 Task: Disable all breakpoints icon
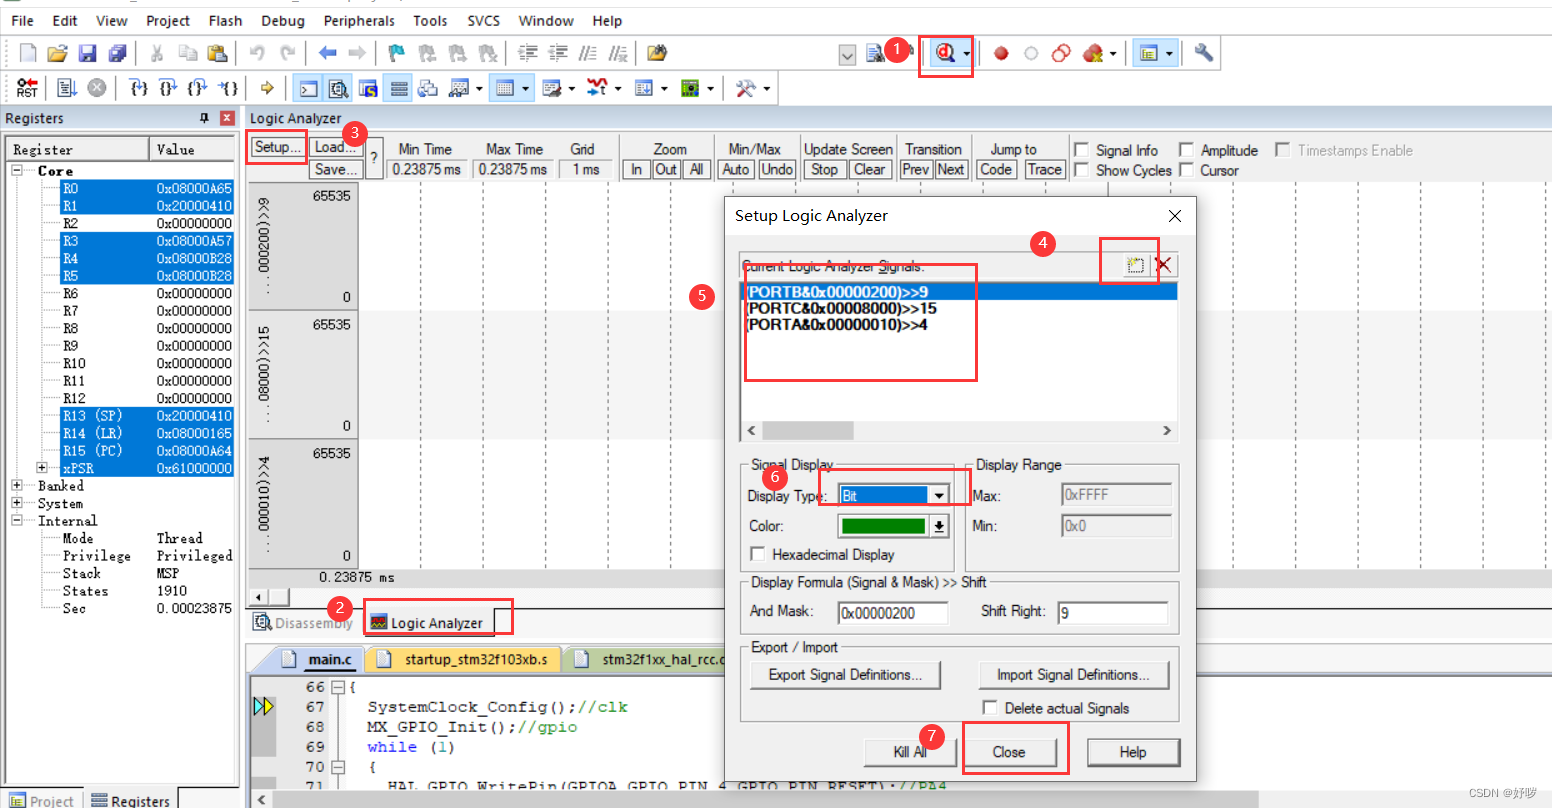click(1061, 53)
